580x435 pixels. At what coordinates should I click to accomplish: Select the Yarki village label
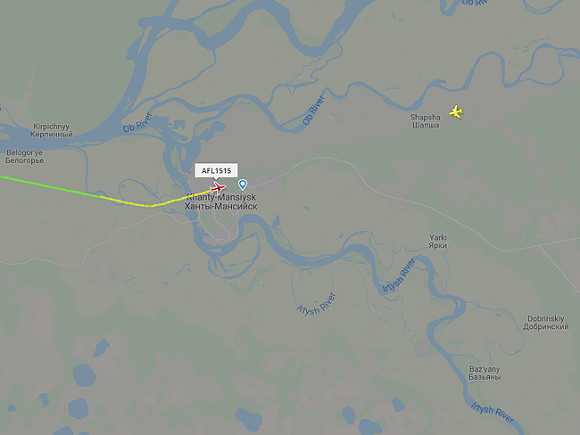[x=438, y=241]
